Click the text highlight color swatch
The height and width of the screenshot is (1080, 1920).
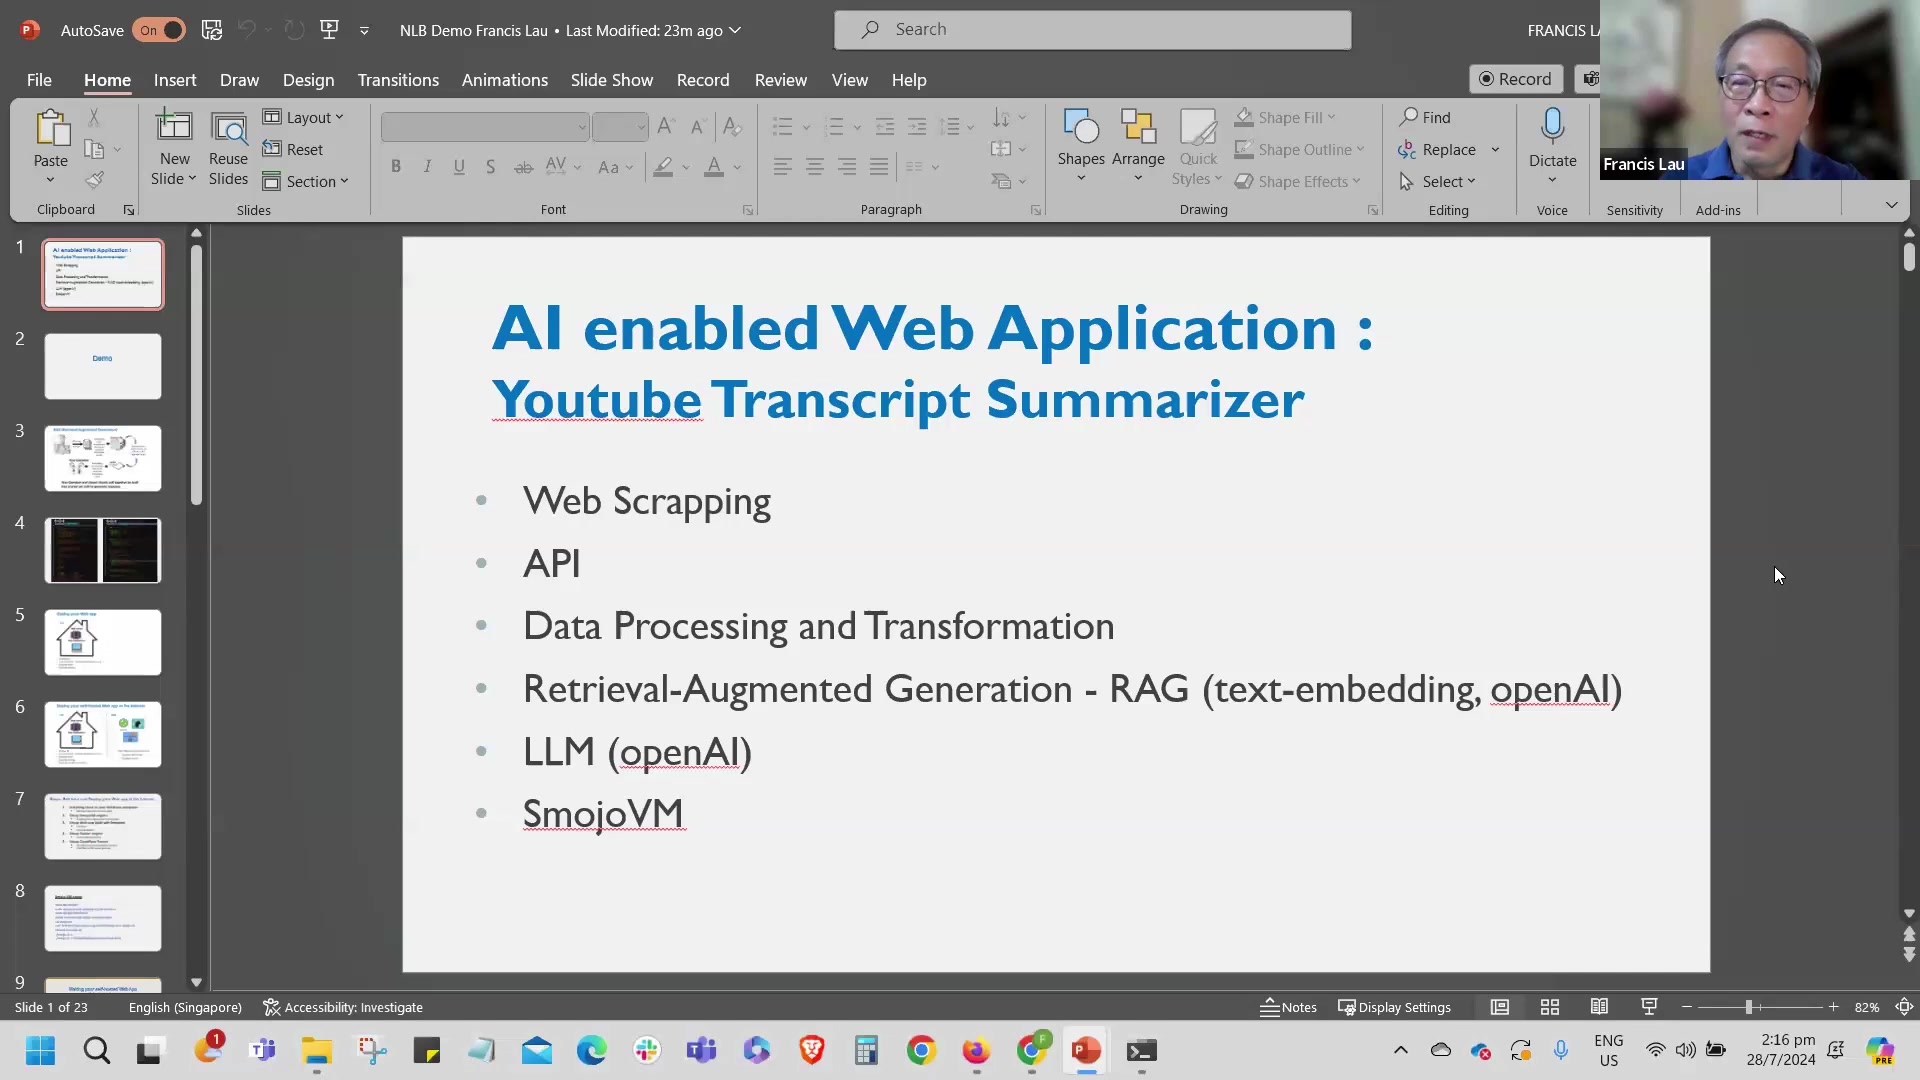663,167
